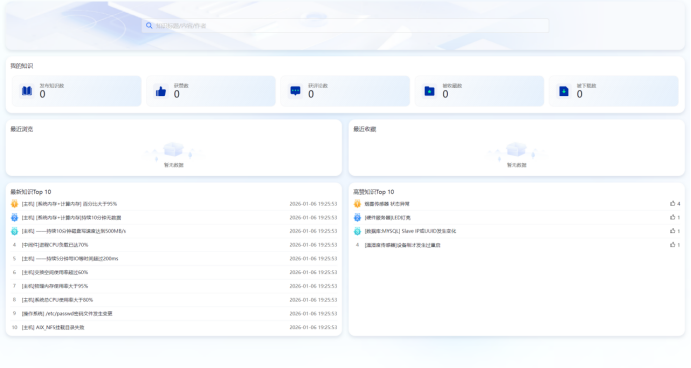Open the seventh-ranked 物理内存使用率大于95% article
Image resolution: width=691 pixels, height=368 pixels.
(x=55, y=286)
